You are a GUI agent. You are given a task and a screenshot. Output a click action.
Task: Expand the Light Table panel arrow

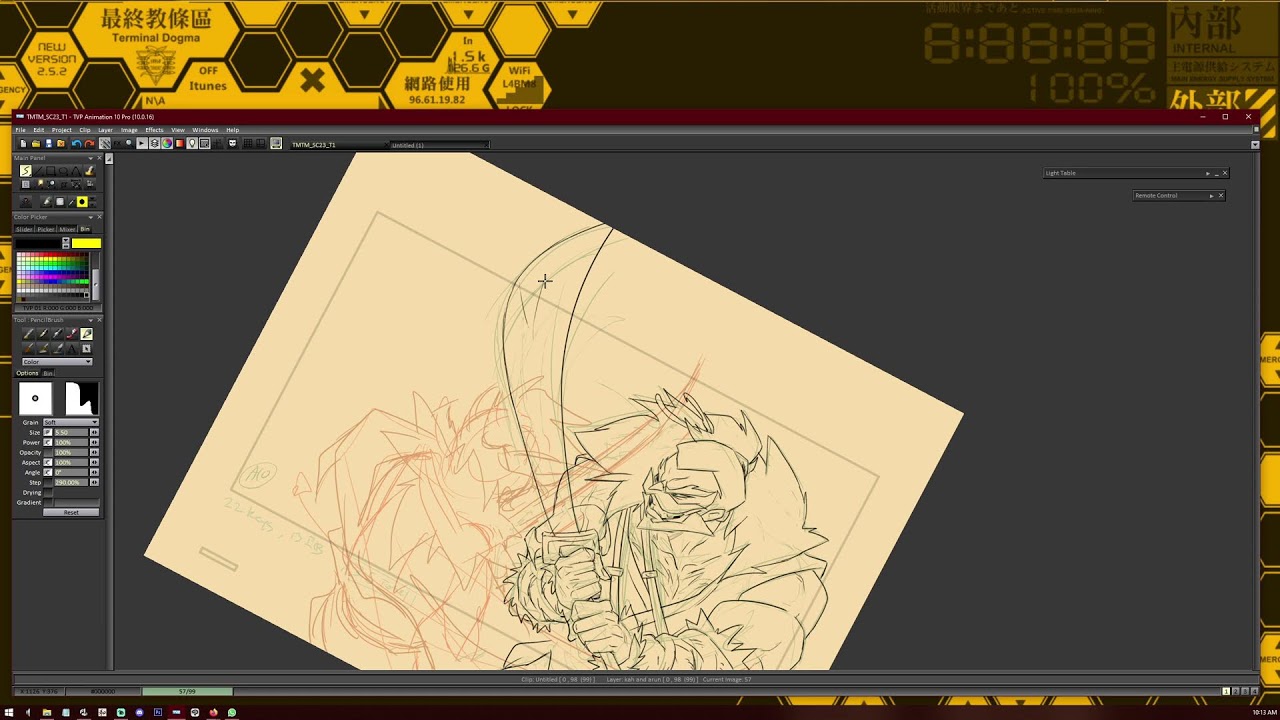[1207, 173]
